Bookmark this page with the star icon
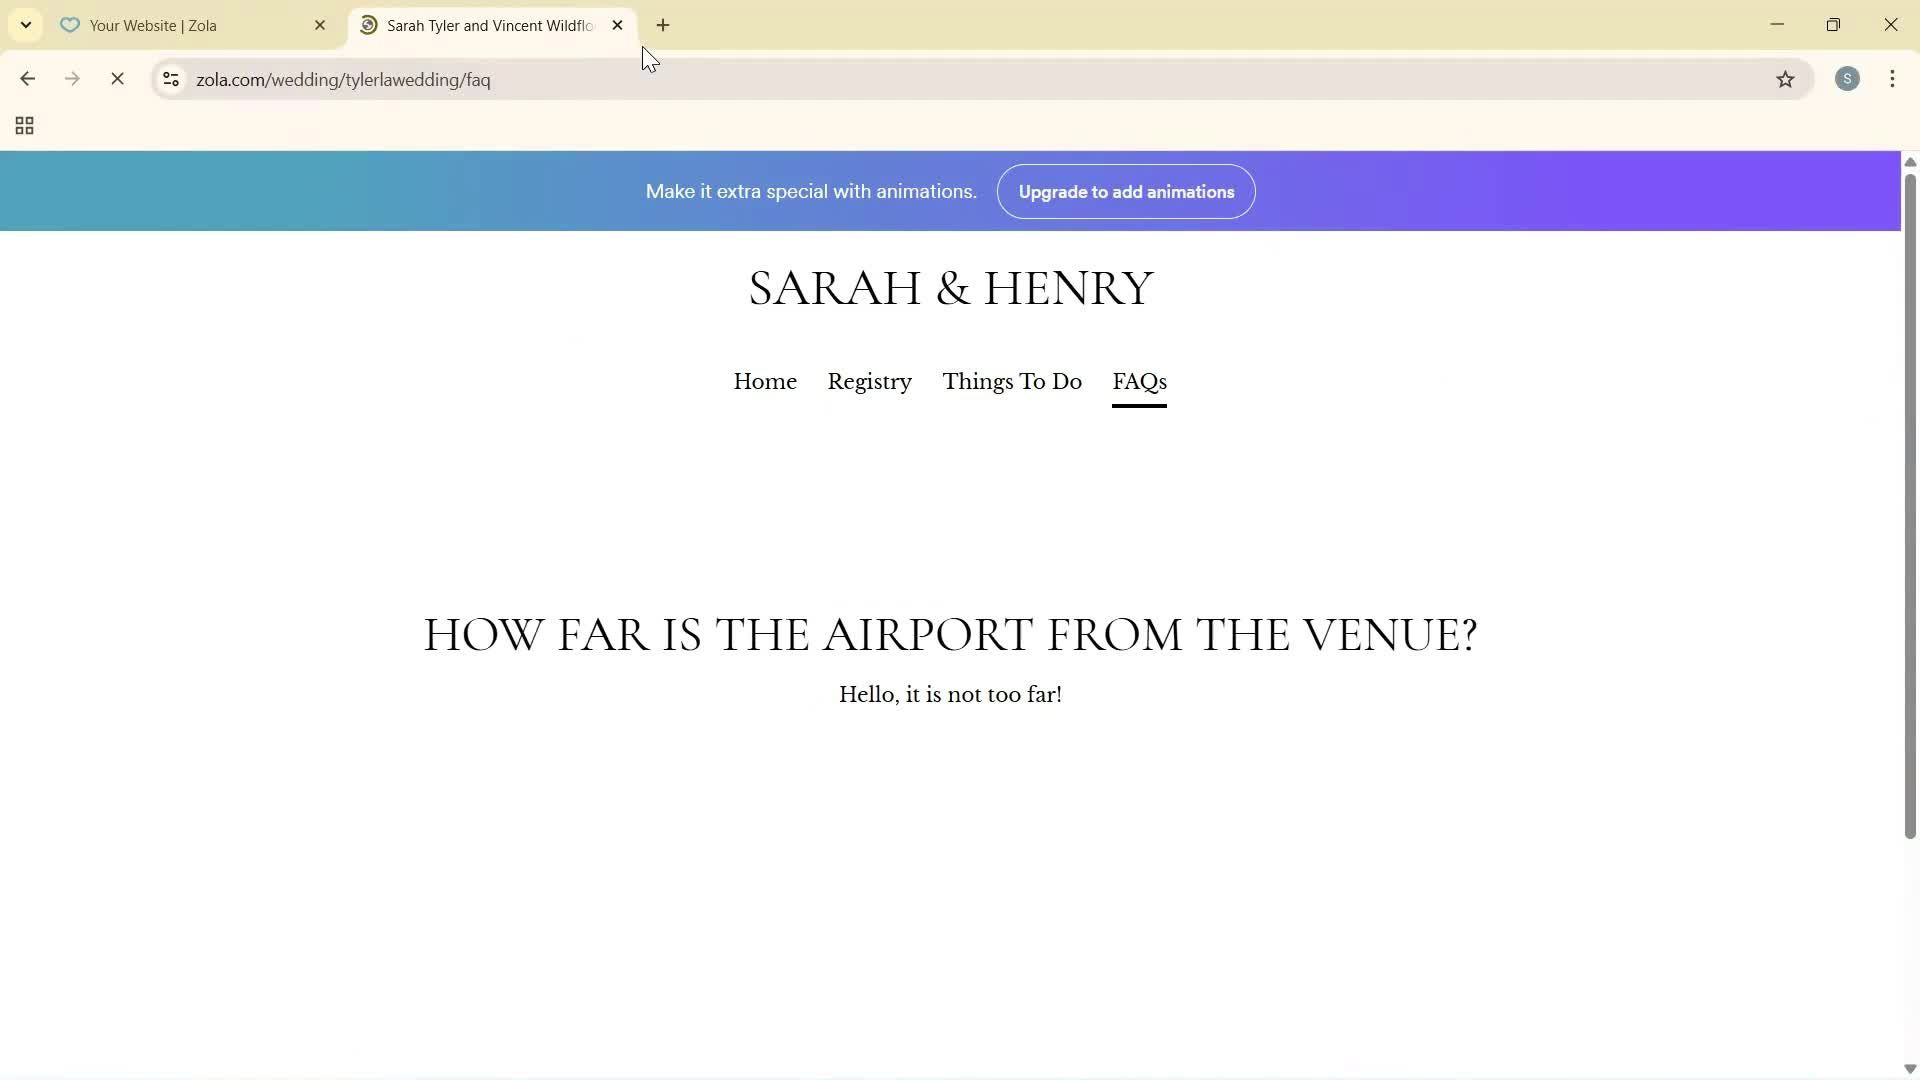 coord(1787,79)
